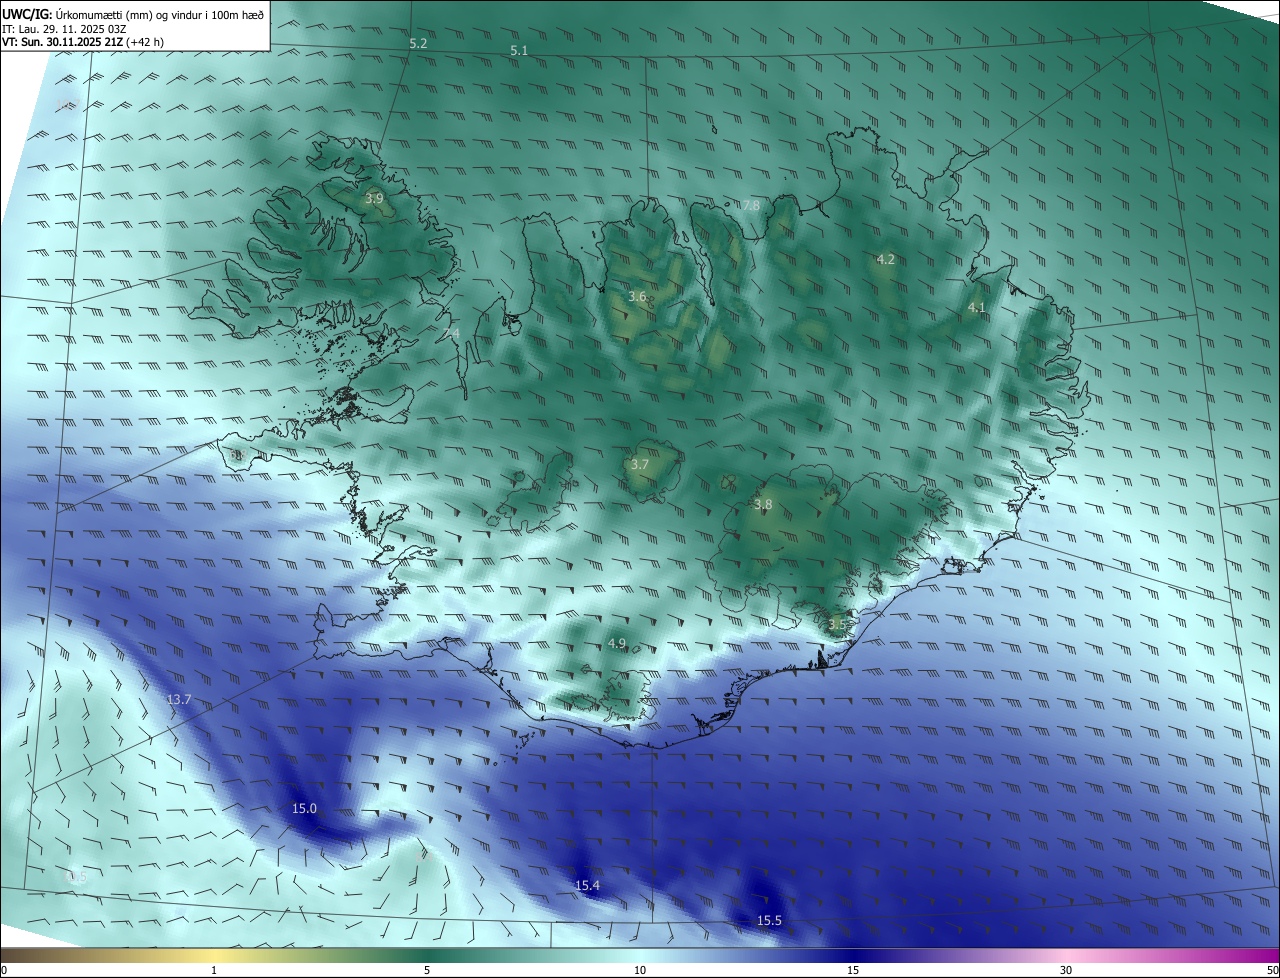The image size is (1280, 978).
Task: Click the initialization time "IT: Lau. 29. 11. 2025 03Z"
Action: pos(64,29)
